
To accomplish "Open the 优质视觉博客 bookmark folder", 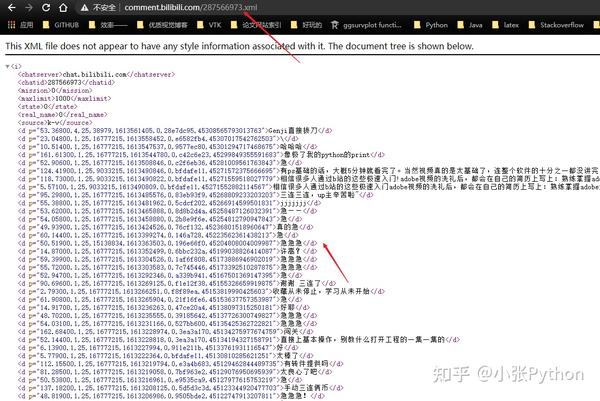I will tap(162, 25).
